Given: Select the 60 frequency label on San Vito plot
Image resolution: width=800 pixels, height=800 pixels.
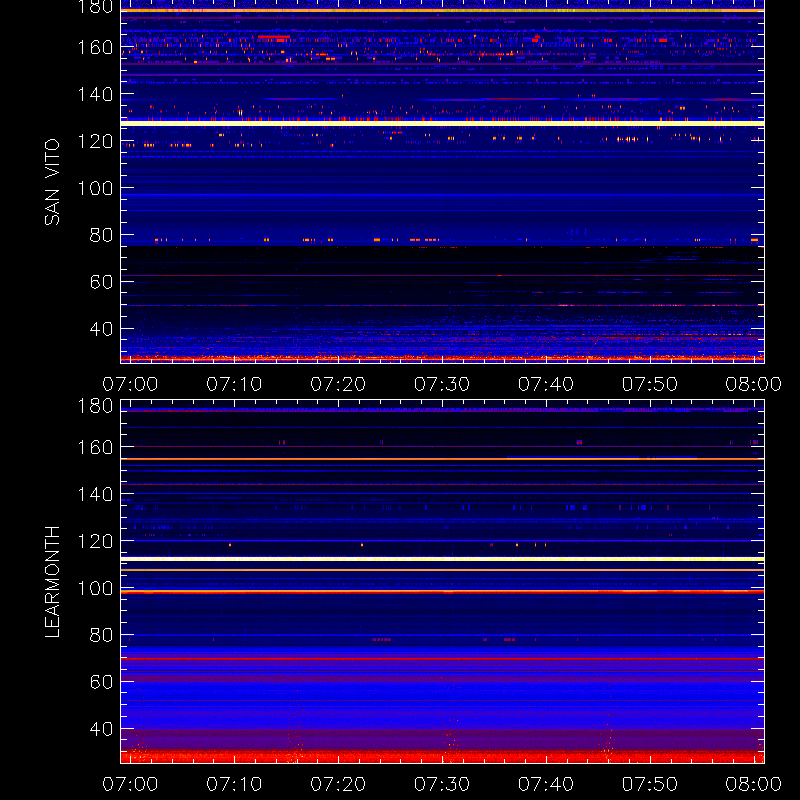Looking at the screenshot, I should coord(101,282).
